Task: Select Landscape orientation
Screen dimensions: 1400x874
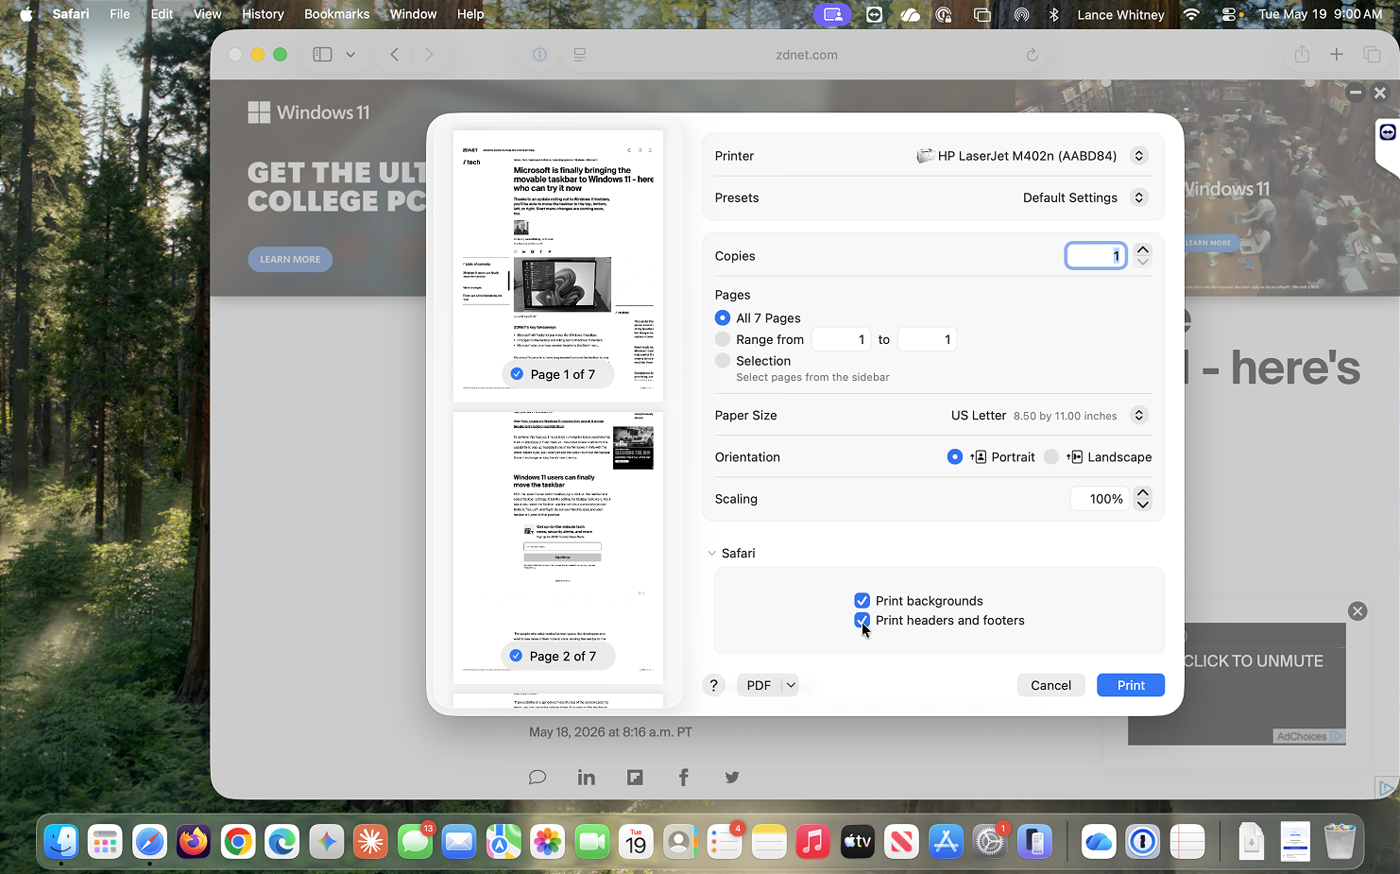Action: tap(1051, 457)
